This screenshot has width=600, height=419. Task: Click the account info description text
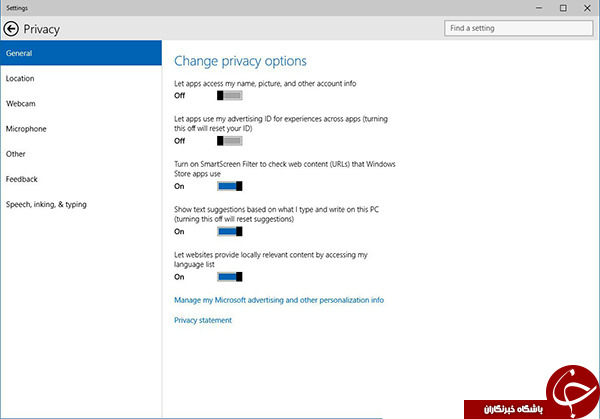[265, 83]
